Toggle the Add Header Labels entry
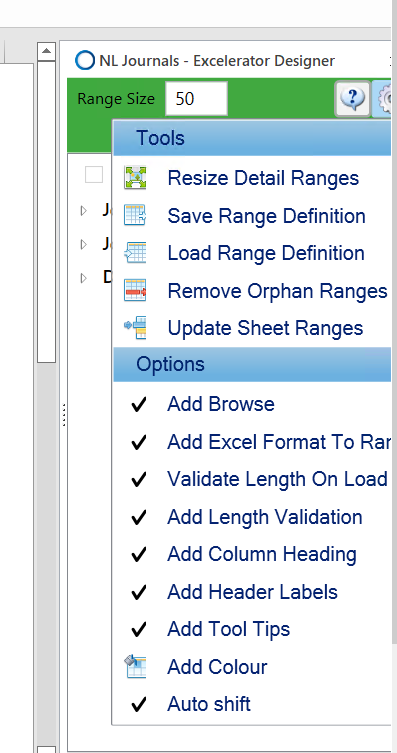397x753 pixels. (253, 592)
